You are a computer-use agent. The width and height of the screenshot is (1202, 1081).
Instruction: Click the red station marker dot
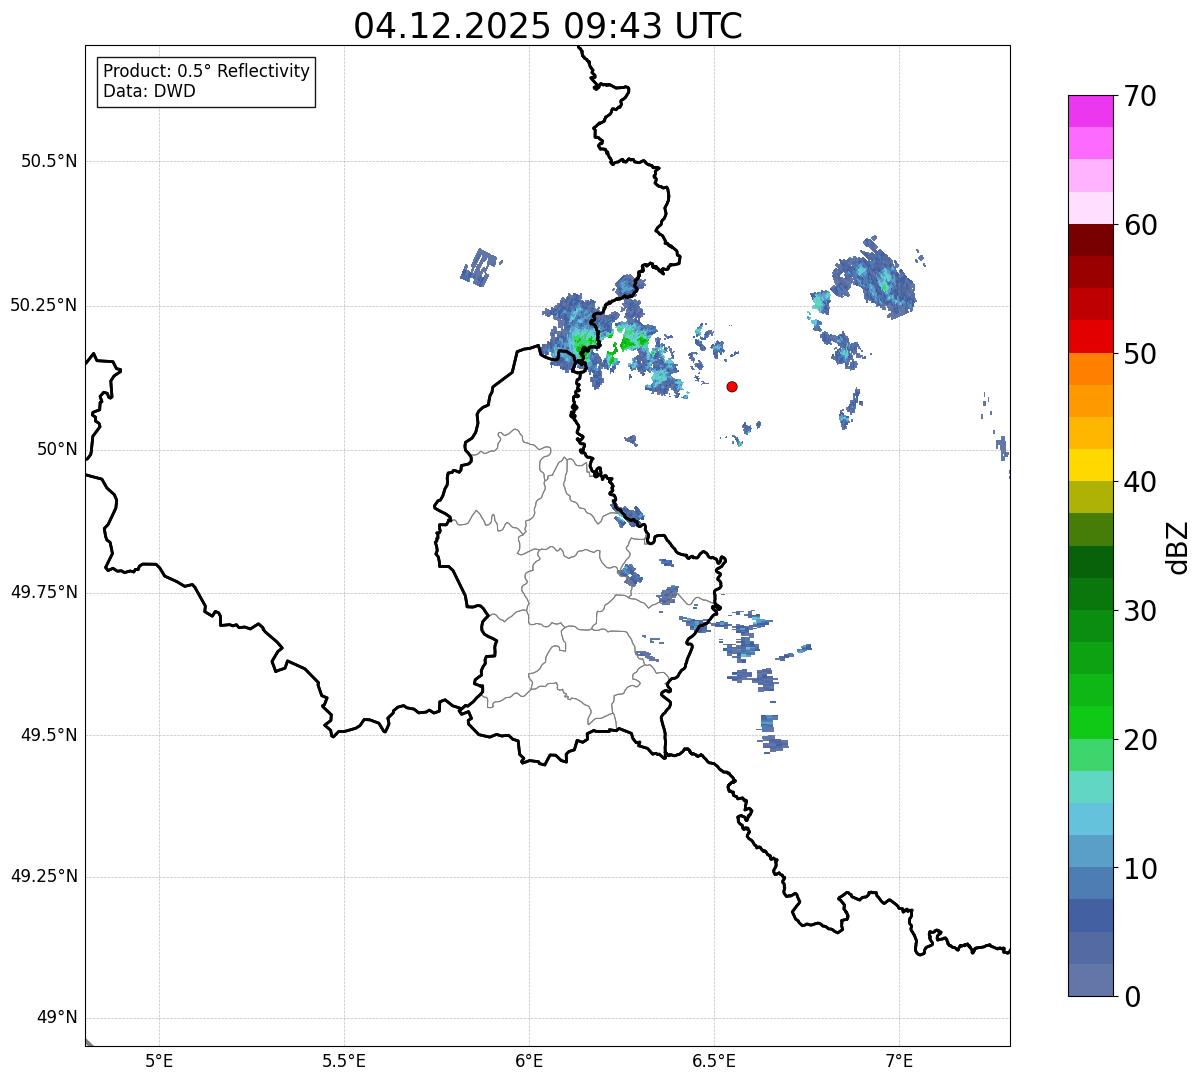[x=732, y=386]
